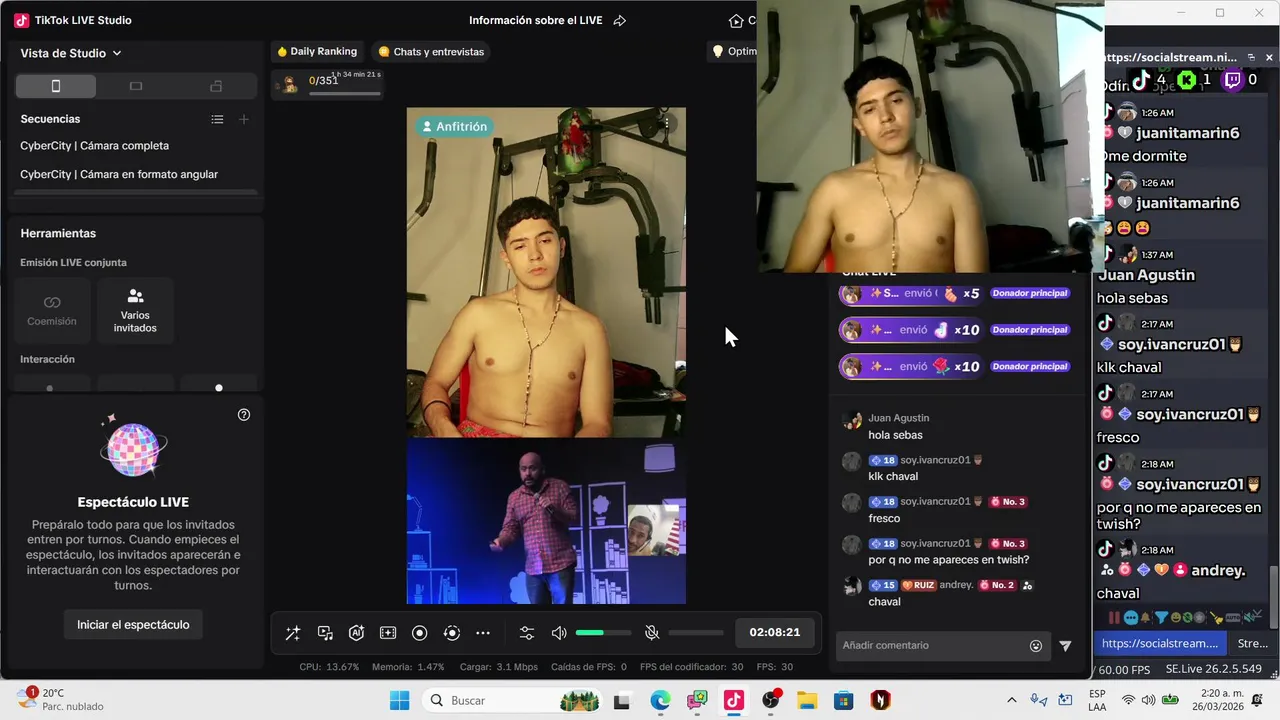The height and width of the screenshot is (720, 1280).
Task: Open the Espectáculo LIVE help question icon
Action: (244, 415)
